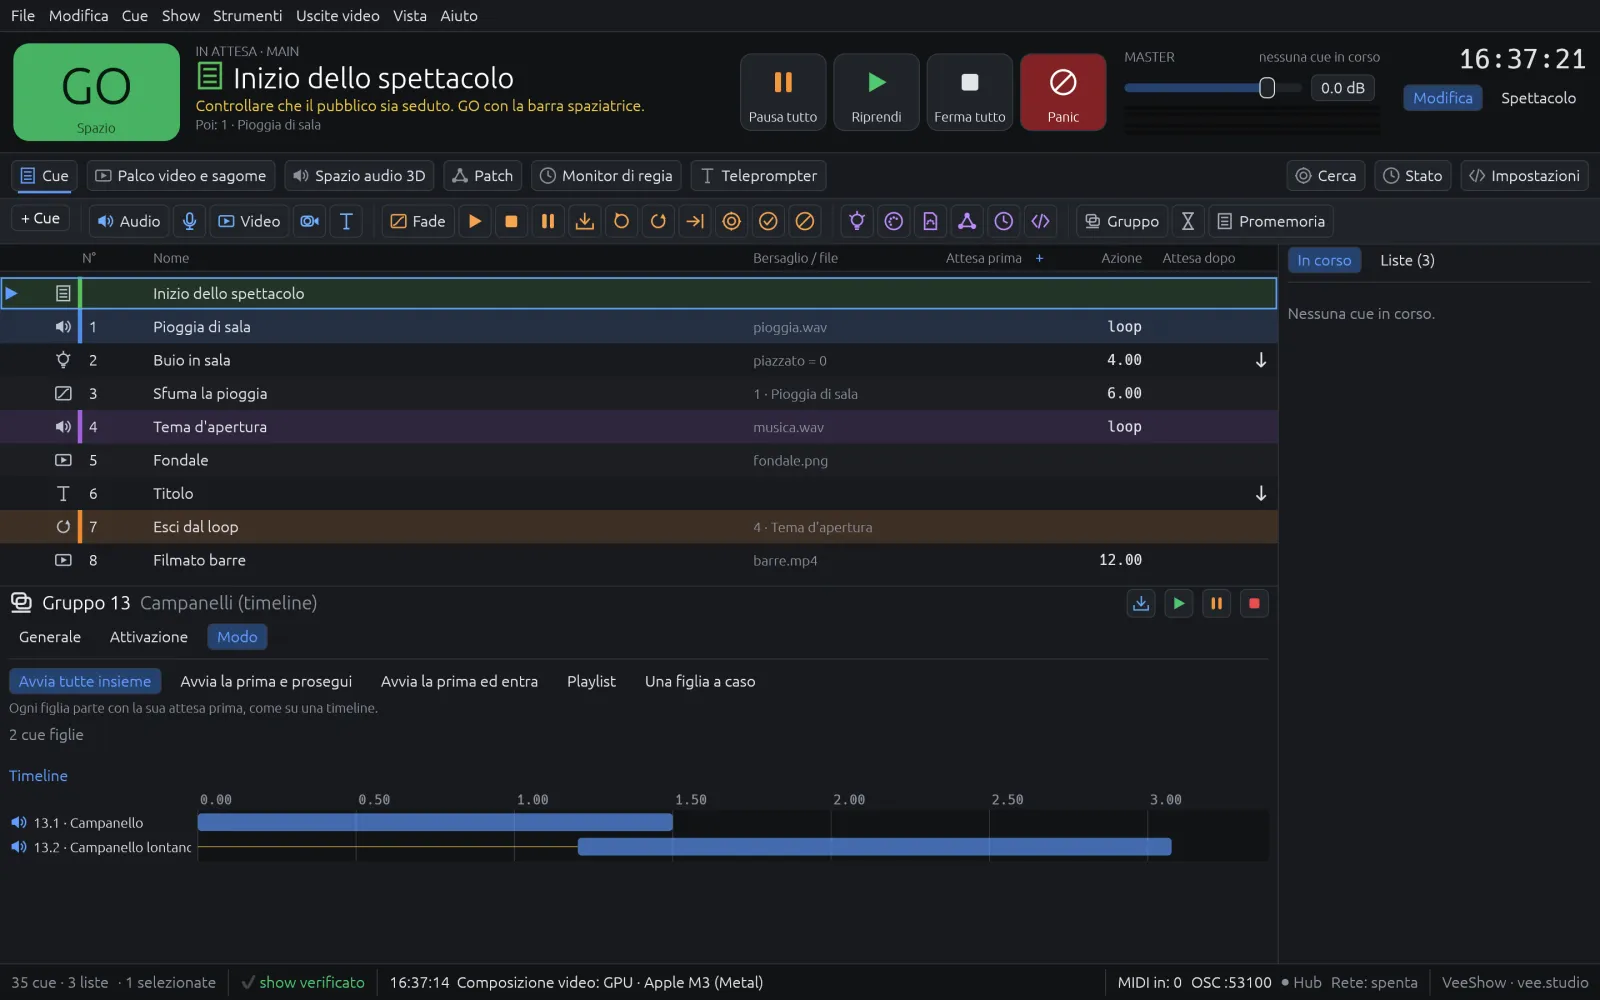Viewport: 1600px width, 1000px height.
Task: Hit the red Panic button
Action: [x=1063, y=92]
